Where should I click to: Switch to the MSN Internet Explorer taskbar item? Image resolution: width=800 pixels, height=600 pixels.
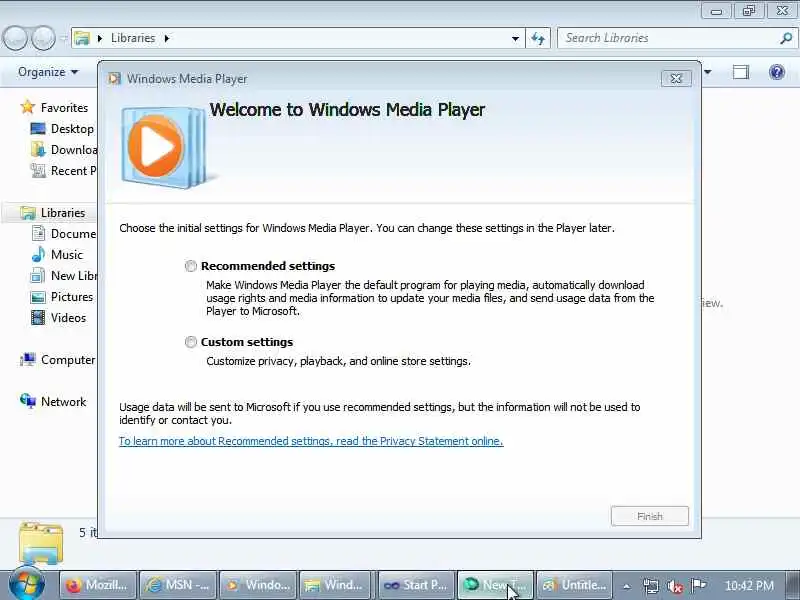178,585
